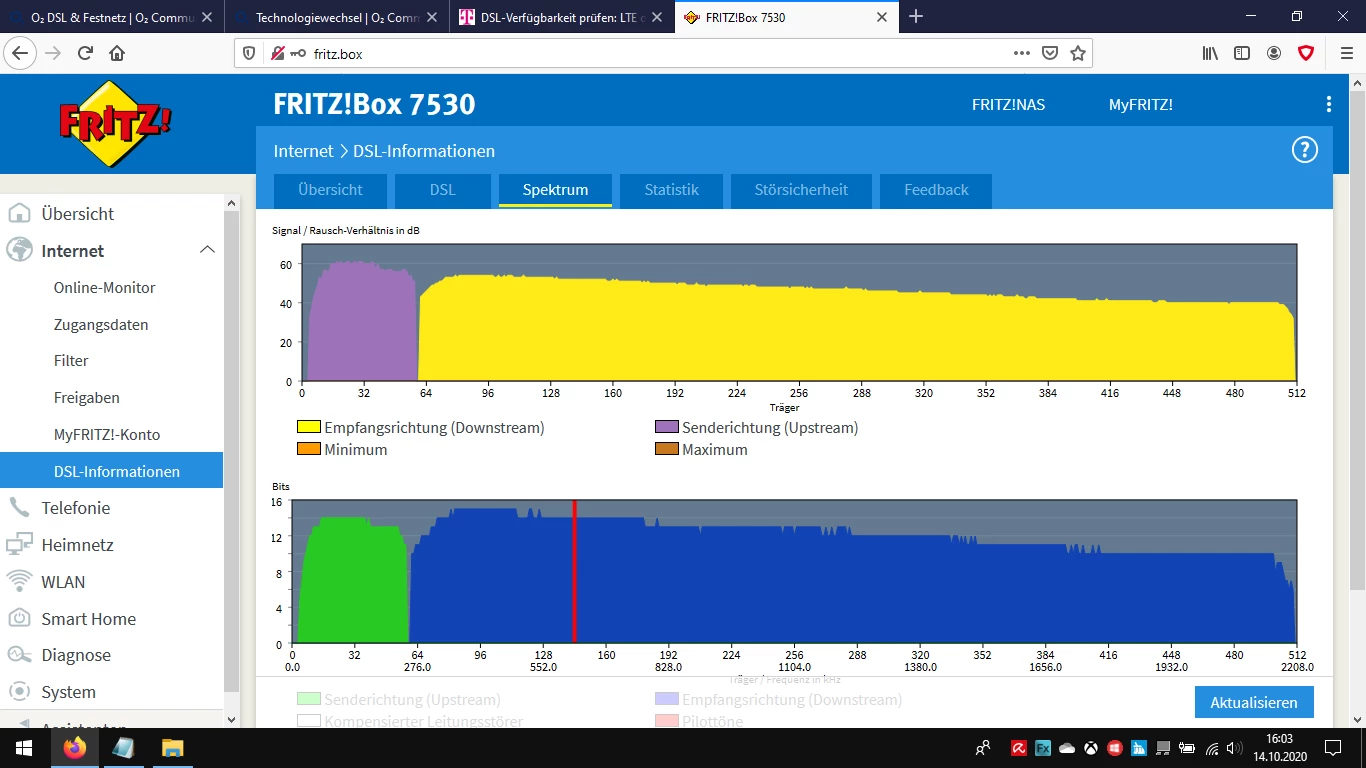Screen dimensions: 1366x768
Task: Switch to the O2 DSL & Festnetz browser tab
Action: (112, 17)
